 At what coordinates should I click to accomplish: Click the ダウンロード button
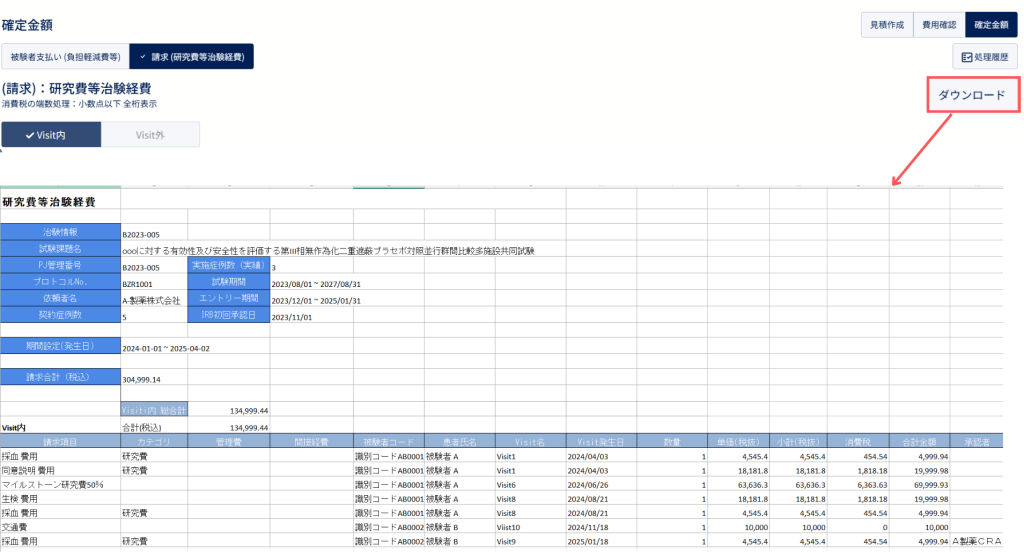pyautogui.click(x=972, y=95)
